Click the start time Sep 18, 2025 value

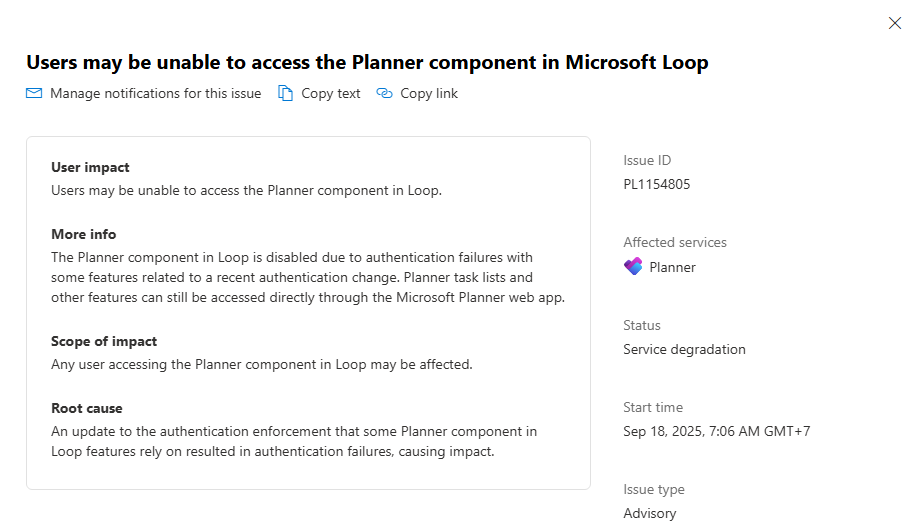click(x=716, y=431)
